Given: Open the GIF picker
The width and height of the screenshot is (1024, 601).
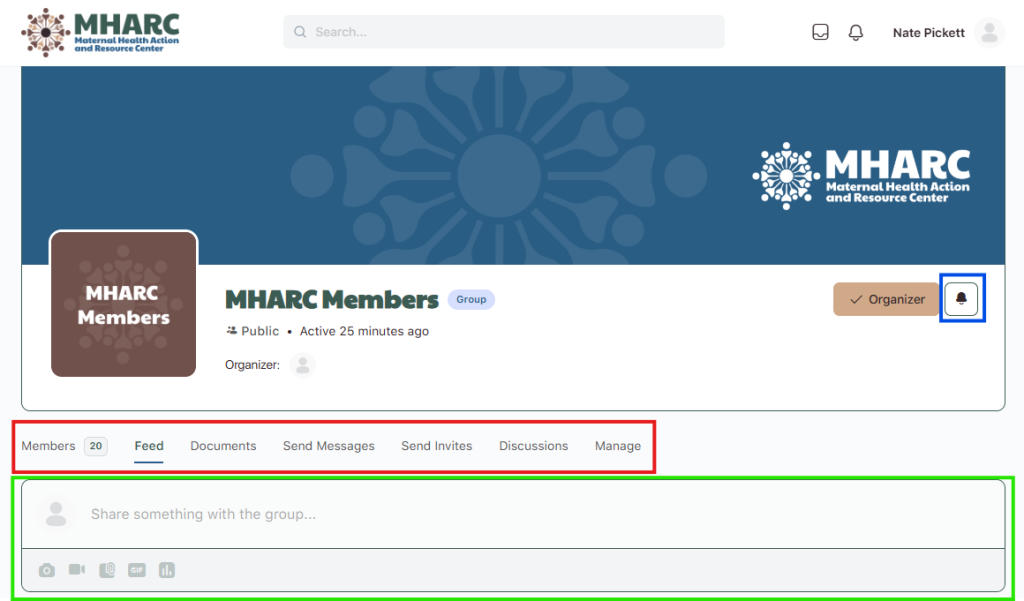Looking at the screenshot, I should point(137,570).
